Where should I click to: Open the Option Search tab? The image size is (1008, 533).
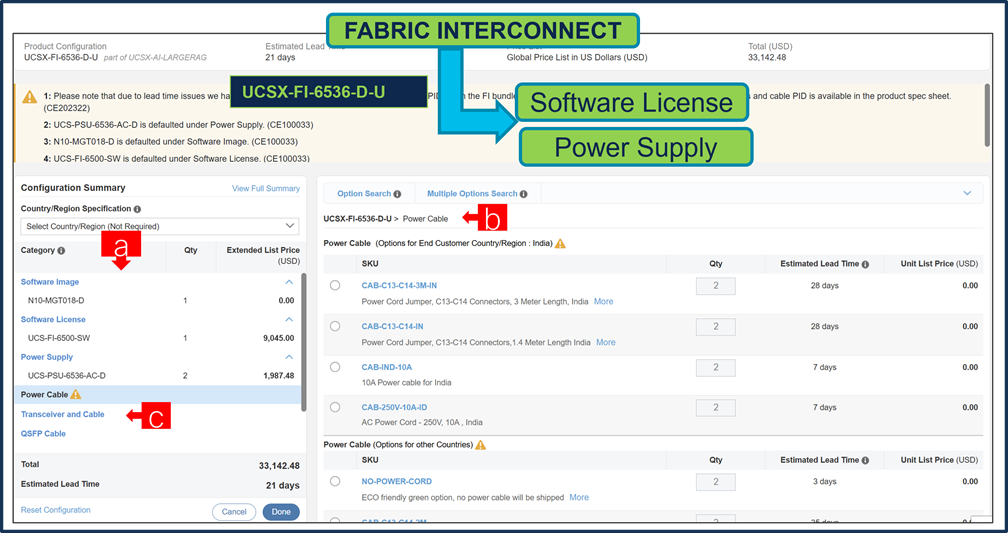point(369,194)
